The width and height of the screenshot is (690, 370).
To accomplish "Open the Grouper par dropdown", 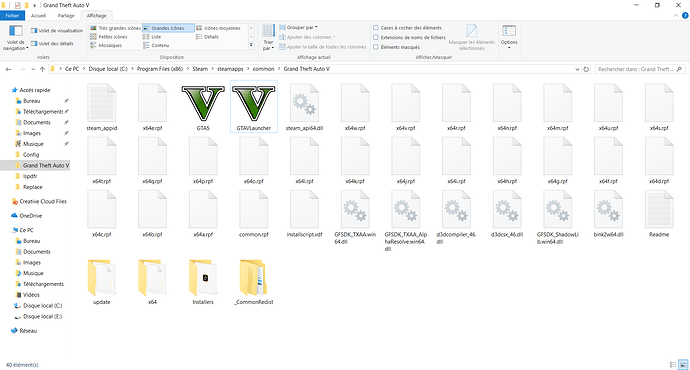I will [298, 27].
